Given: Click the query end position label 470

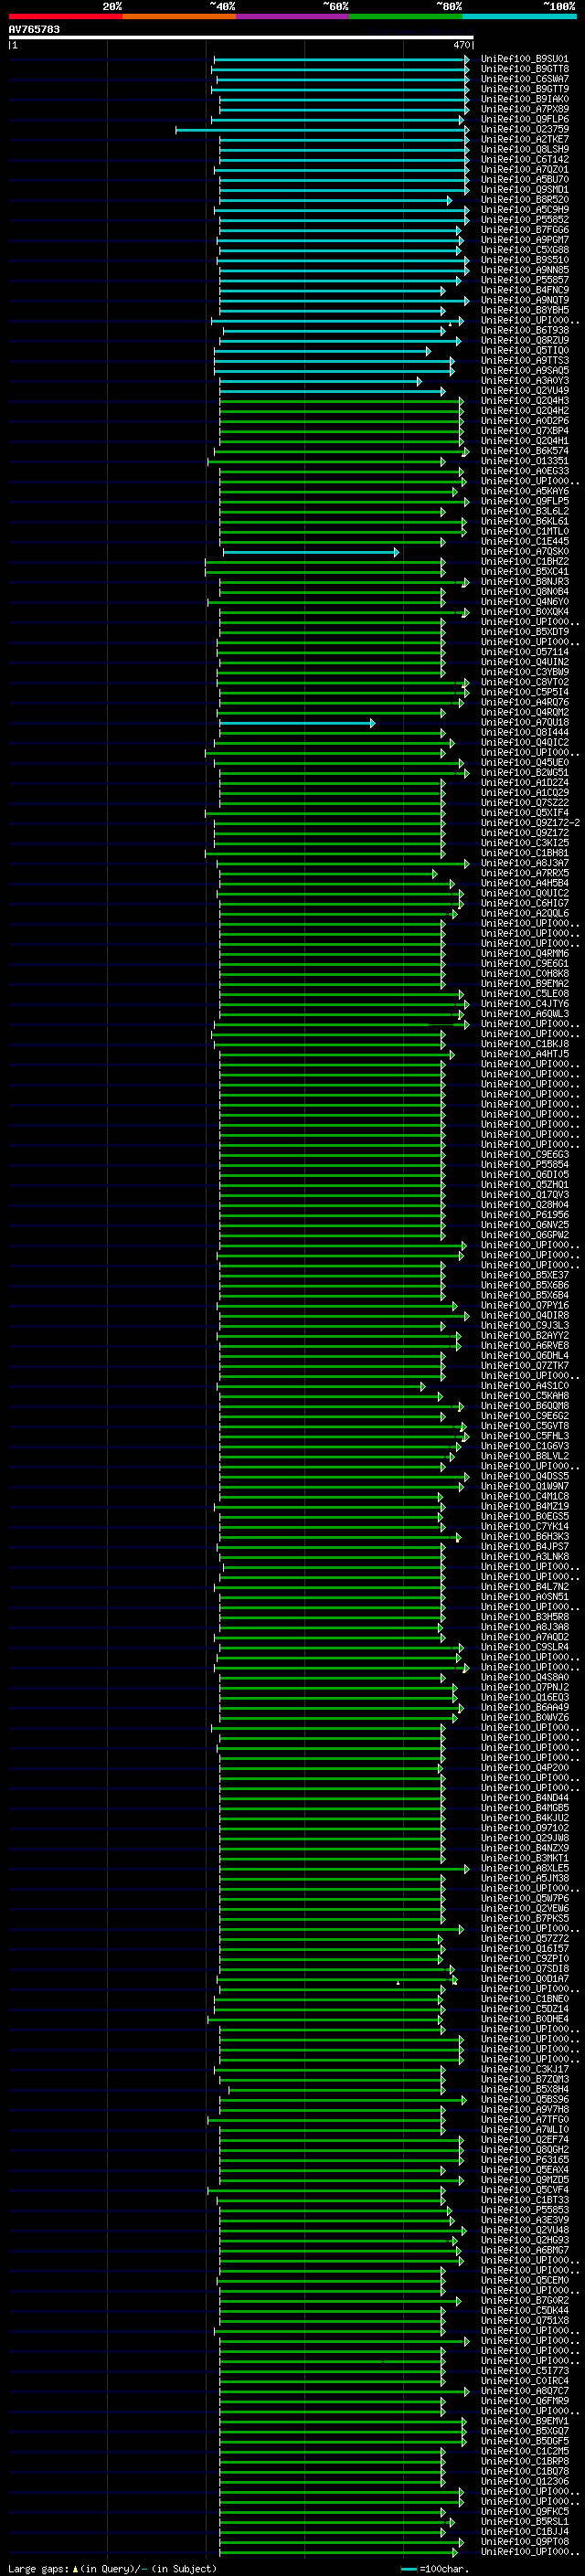Looking at the screenshot, I should (461, 45).
